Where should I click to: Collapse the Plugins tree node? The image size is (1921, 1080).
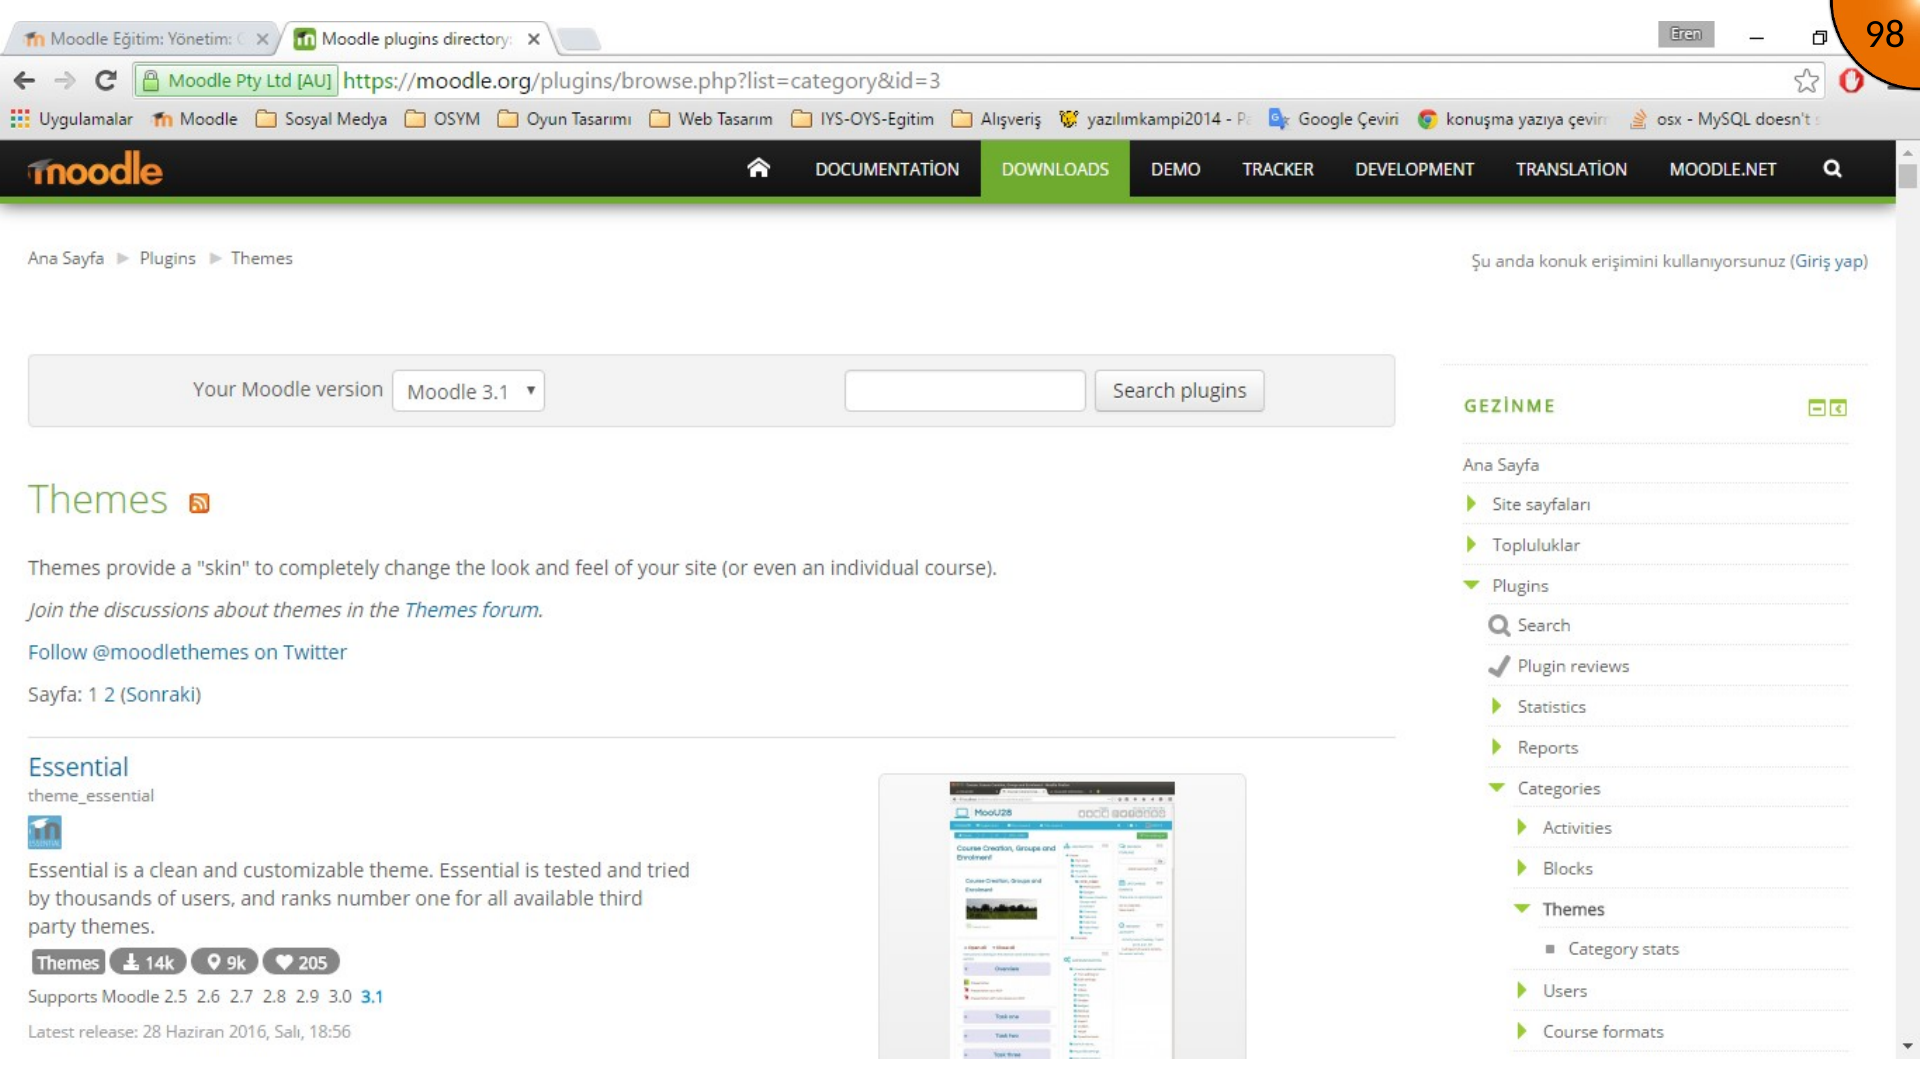pos(1471,585)
